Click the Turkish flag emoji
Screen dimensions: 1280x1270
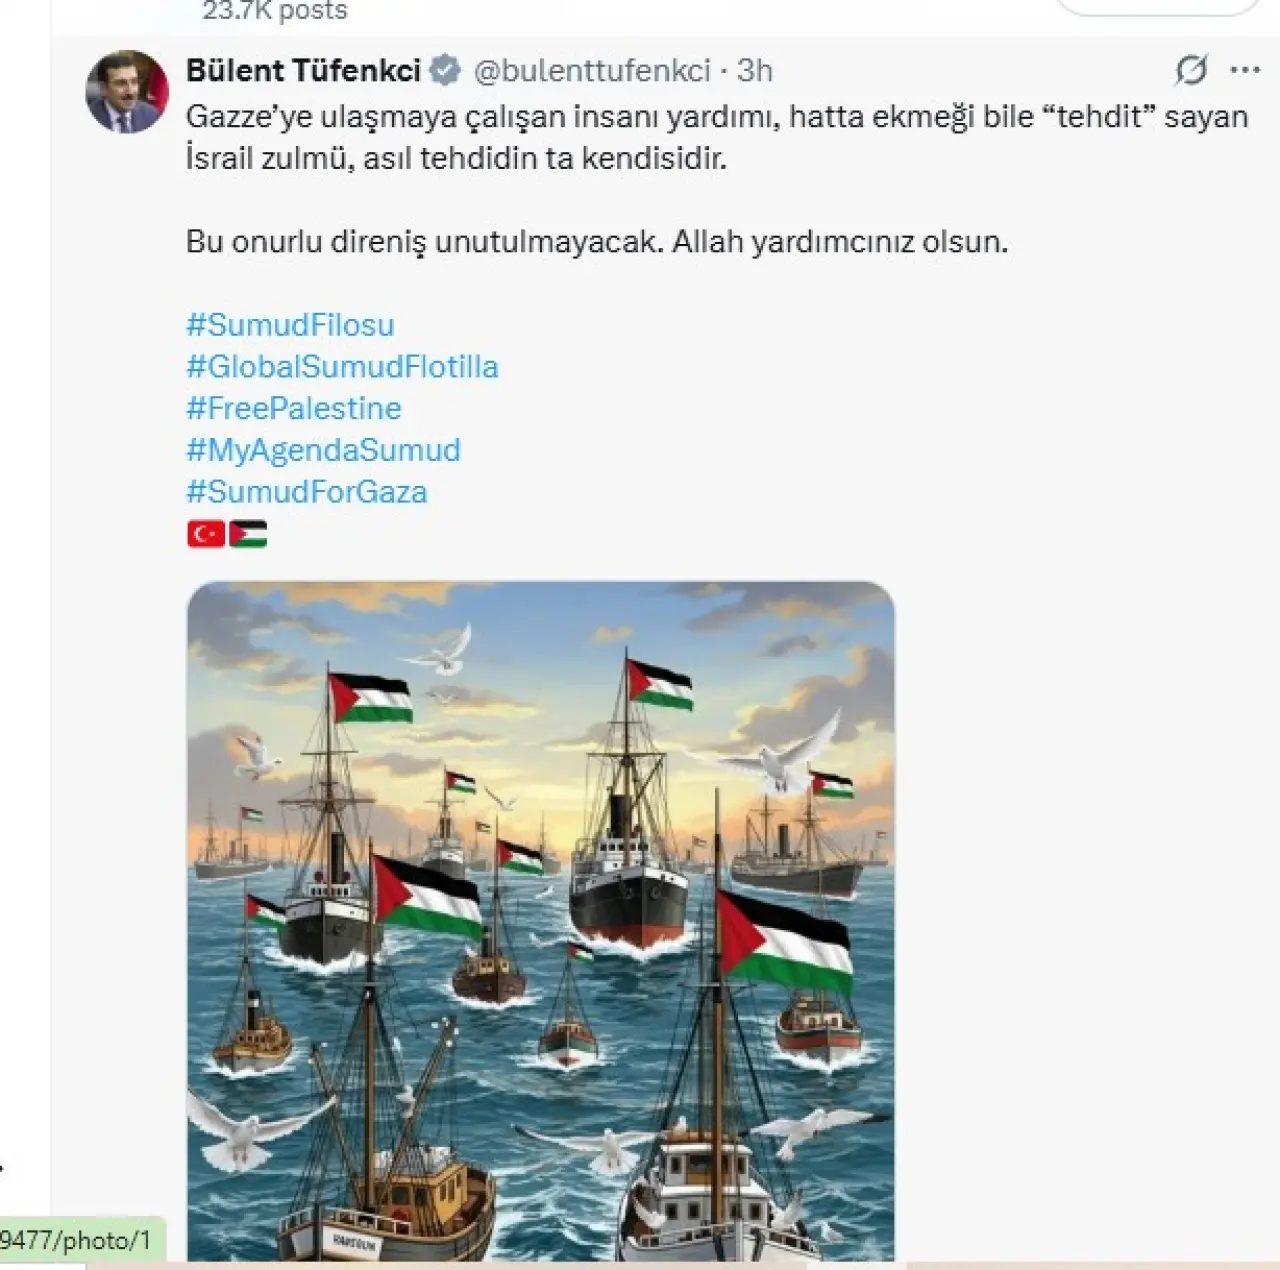(x=206, y=534)
